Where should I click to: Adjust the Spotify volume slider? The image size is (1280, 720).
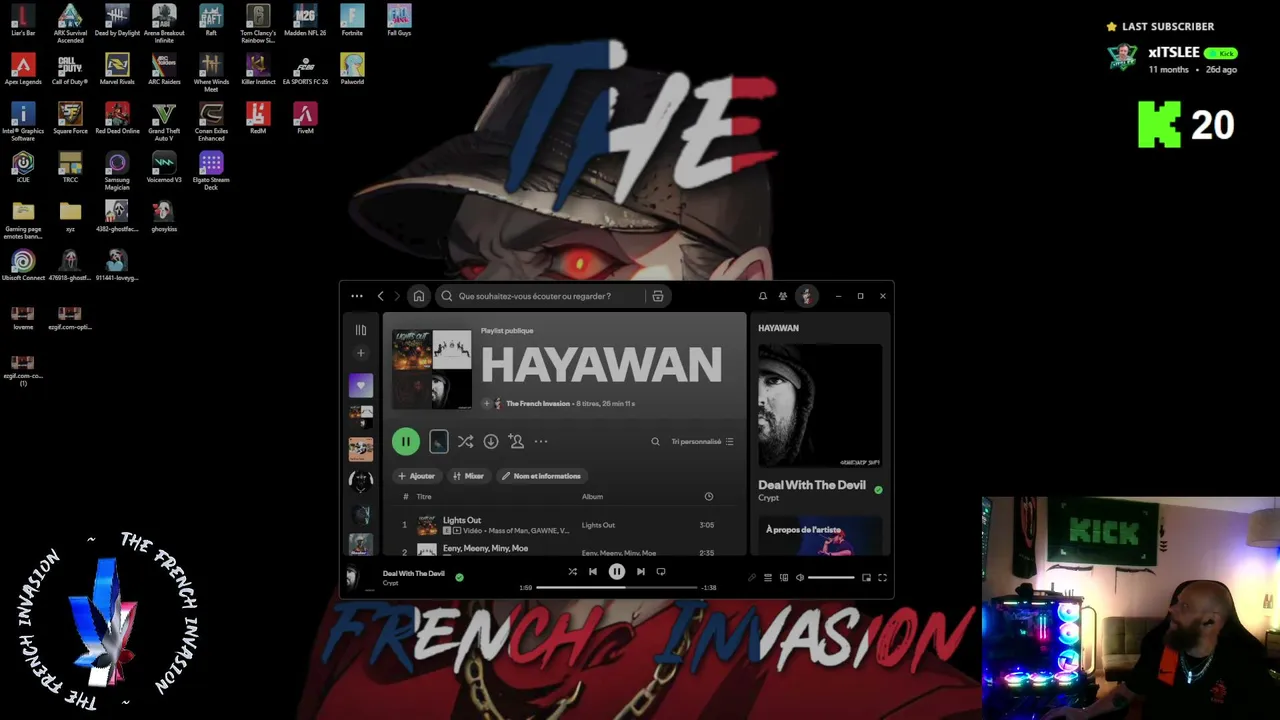(831, 578)
